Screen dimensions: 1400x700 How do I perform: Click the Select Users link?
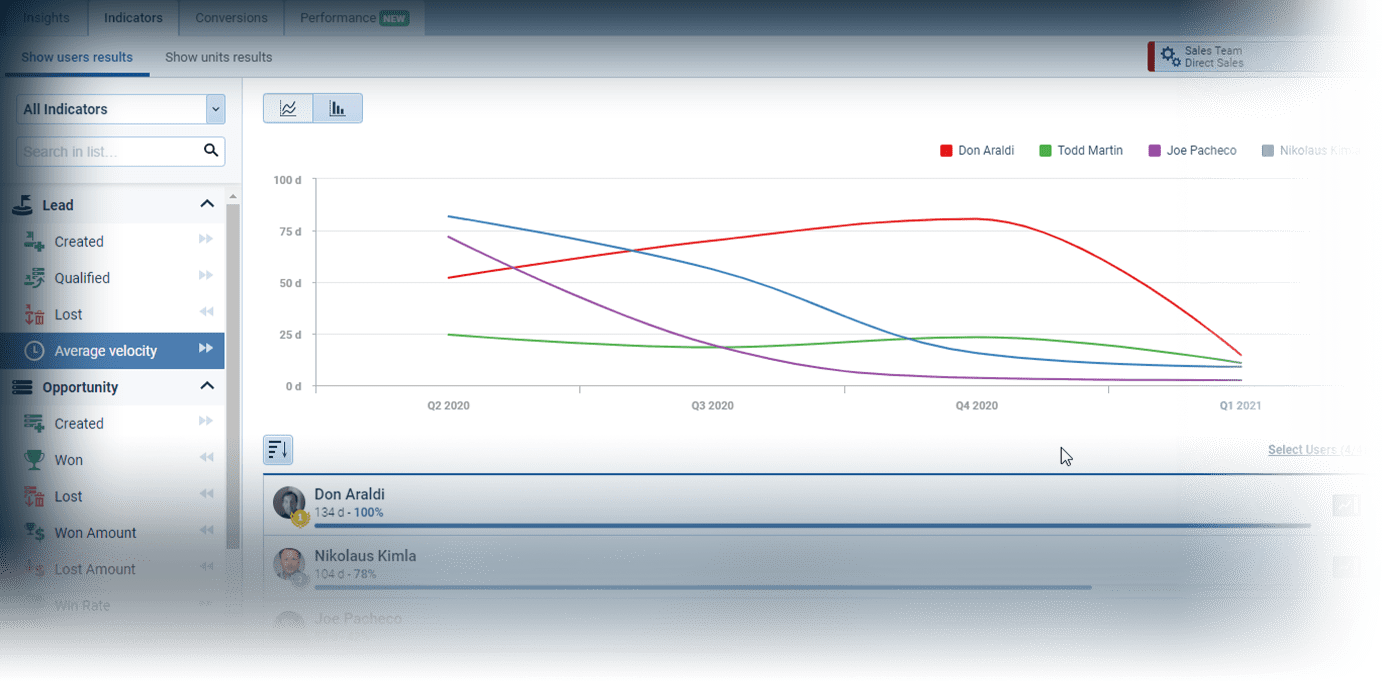(x=1315, y=450)
